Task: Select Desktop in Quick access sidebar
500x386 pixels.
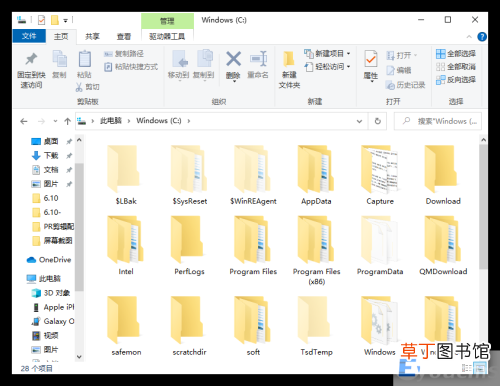Action: click(51, 142)
